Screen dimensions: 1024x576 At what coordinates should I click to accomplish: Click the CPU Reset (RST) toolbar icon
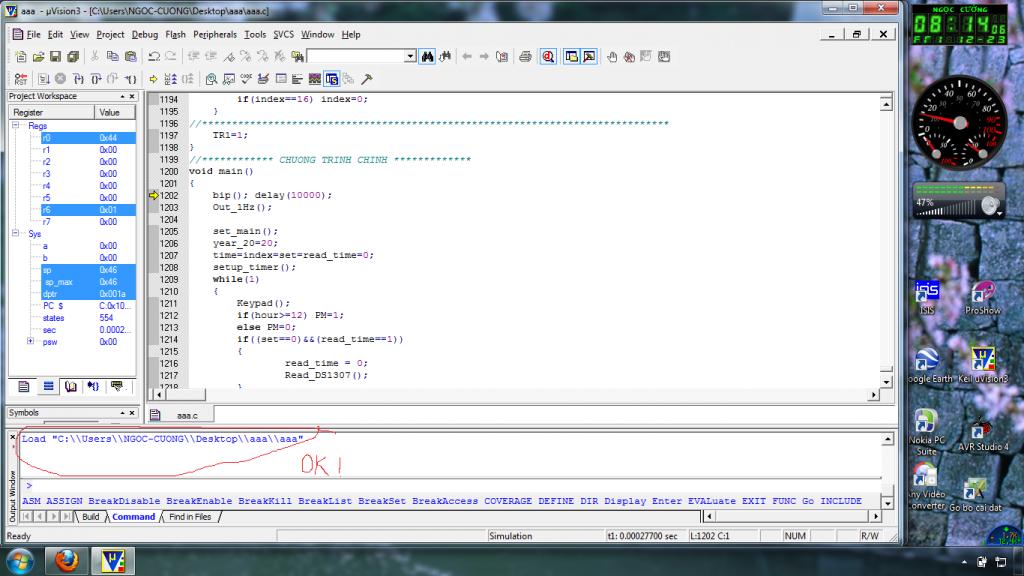click(x=20, y=79)
